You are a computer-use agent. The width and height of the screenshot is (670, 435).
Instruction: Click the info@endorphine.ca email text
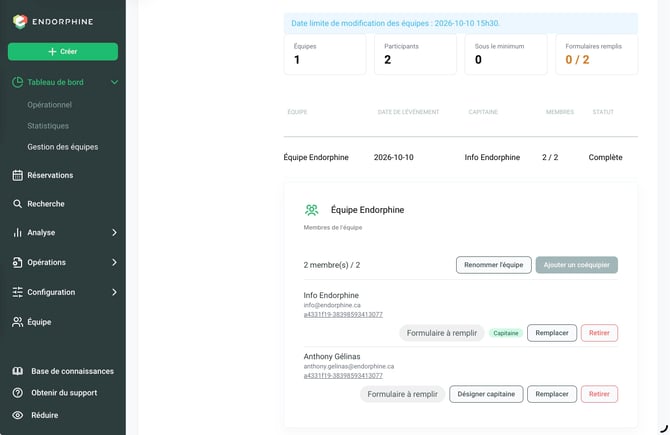332,305
